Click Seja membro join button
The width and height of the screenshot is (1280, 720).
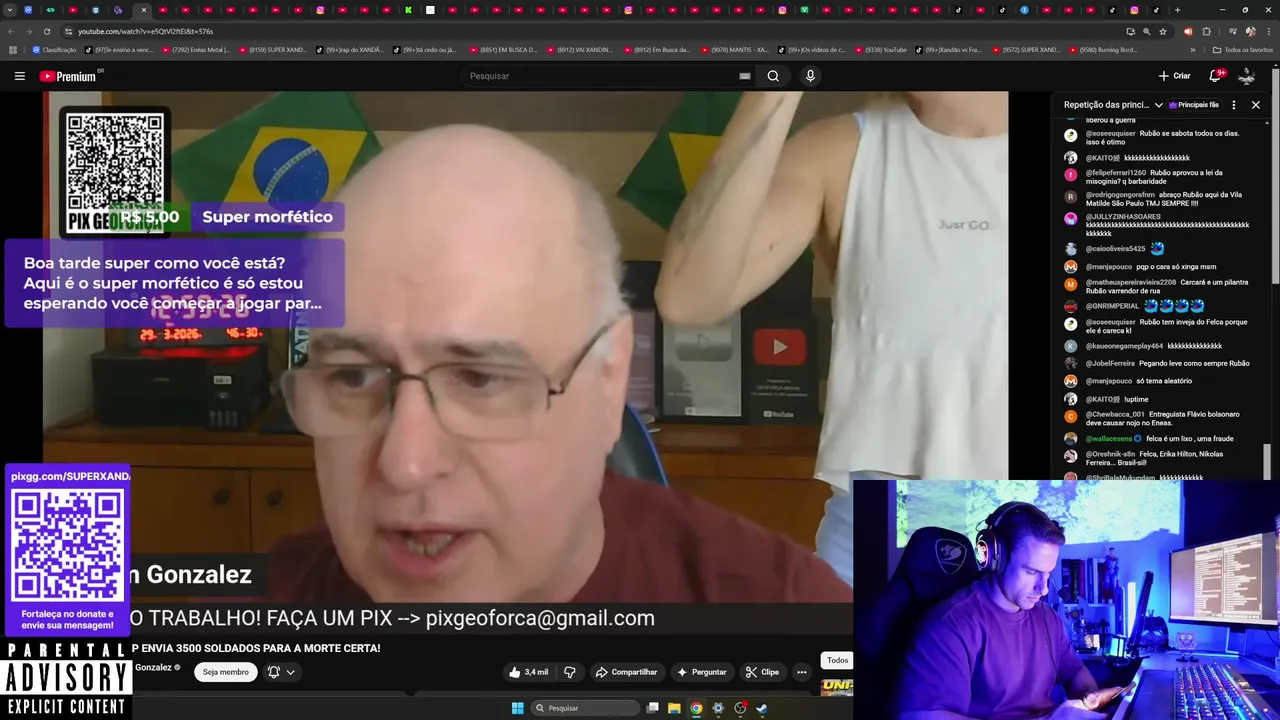(226, 672)
